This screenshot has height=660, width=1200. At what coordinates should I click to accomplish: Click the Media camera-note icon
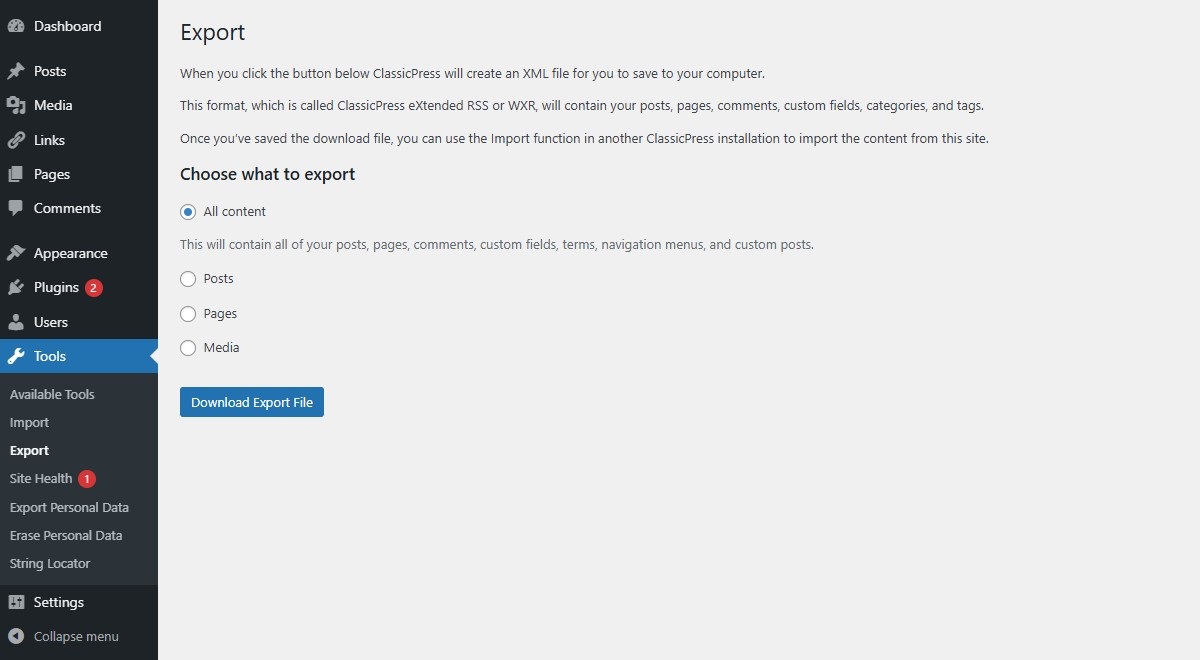(16, 105)
